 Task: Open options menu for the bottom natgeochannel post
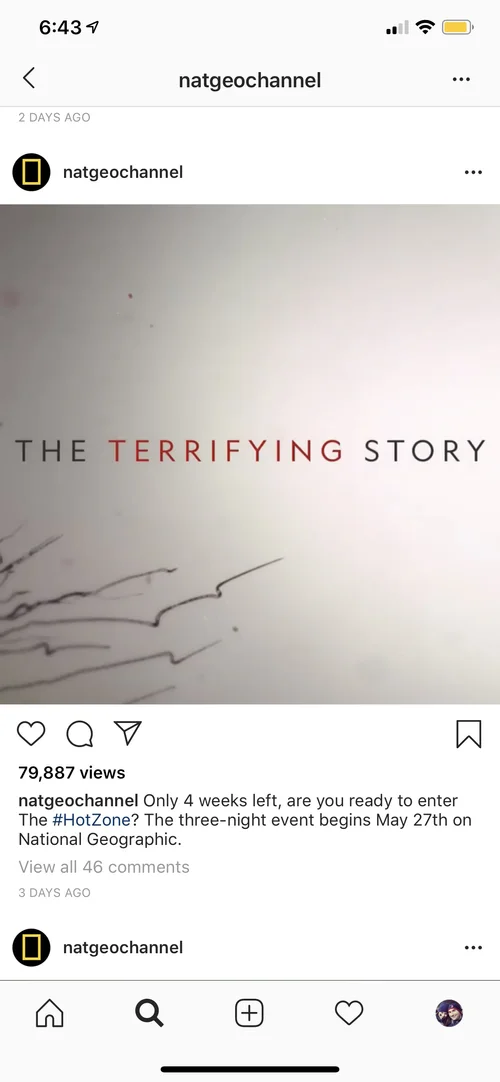[x=473, y=947]
